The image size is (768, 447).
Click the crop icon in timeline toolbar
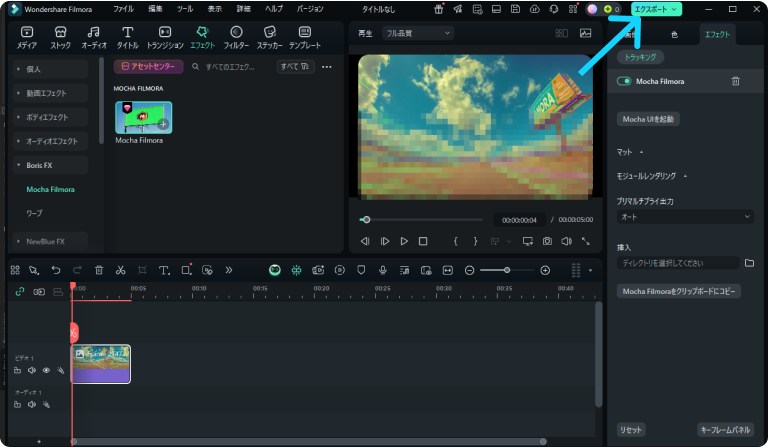[142, 270]
